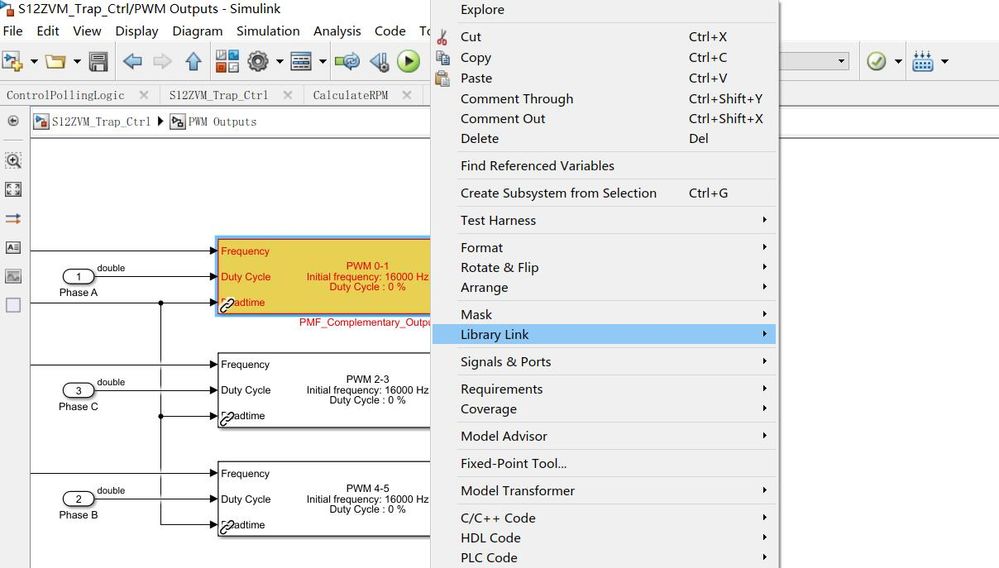Select the Annotation text palette icon
Viewport: 999px width, 568px height.
[x=13, y=247]
